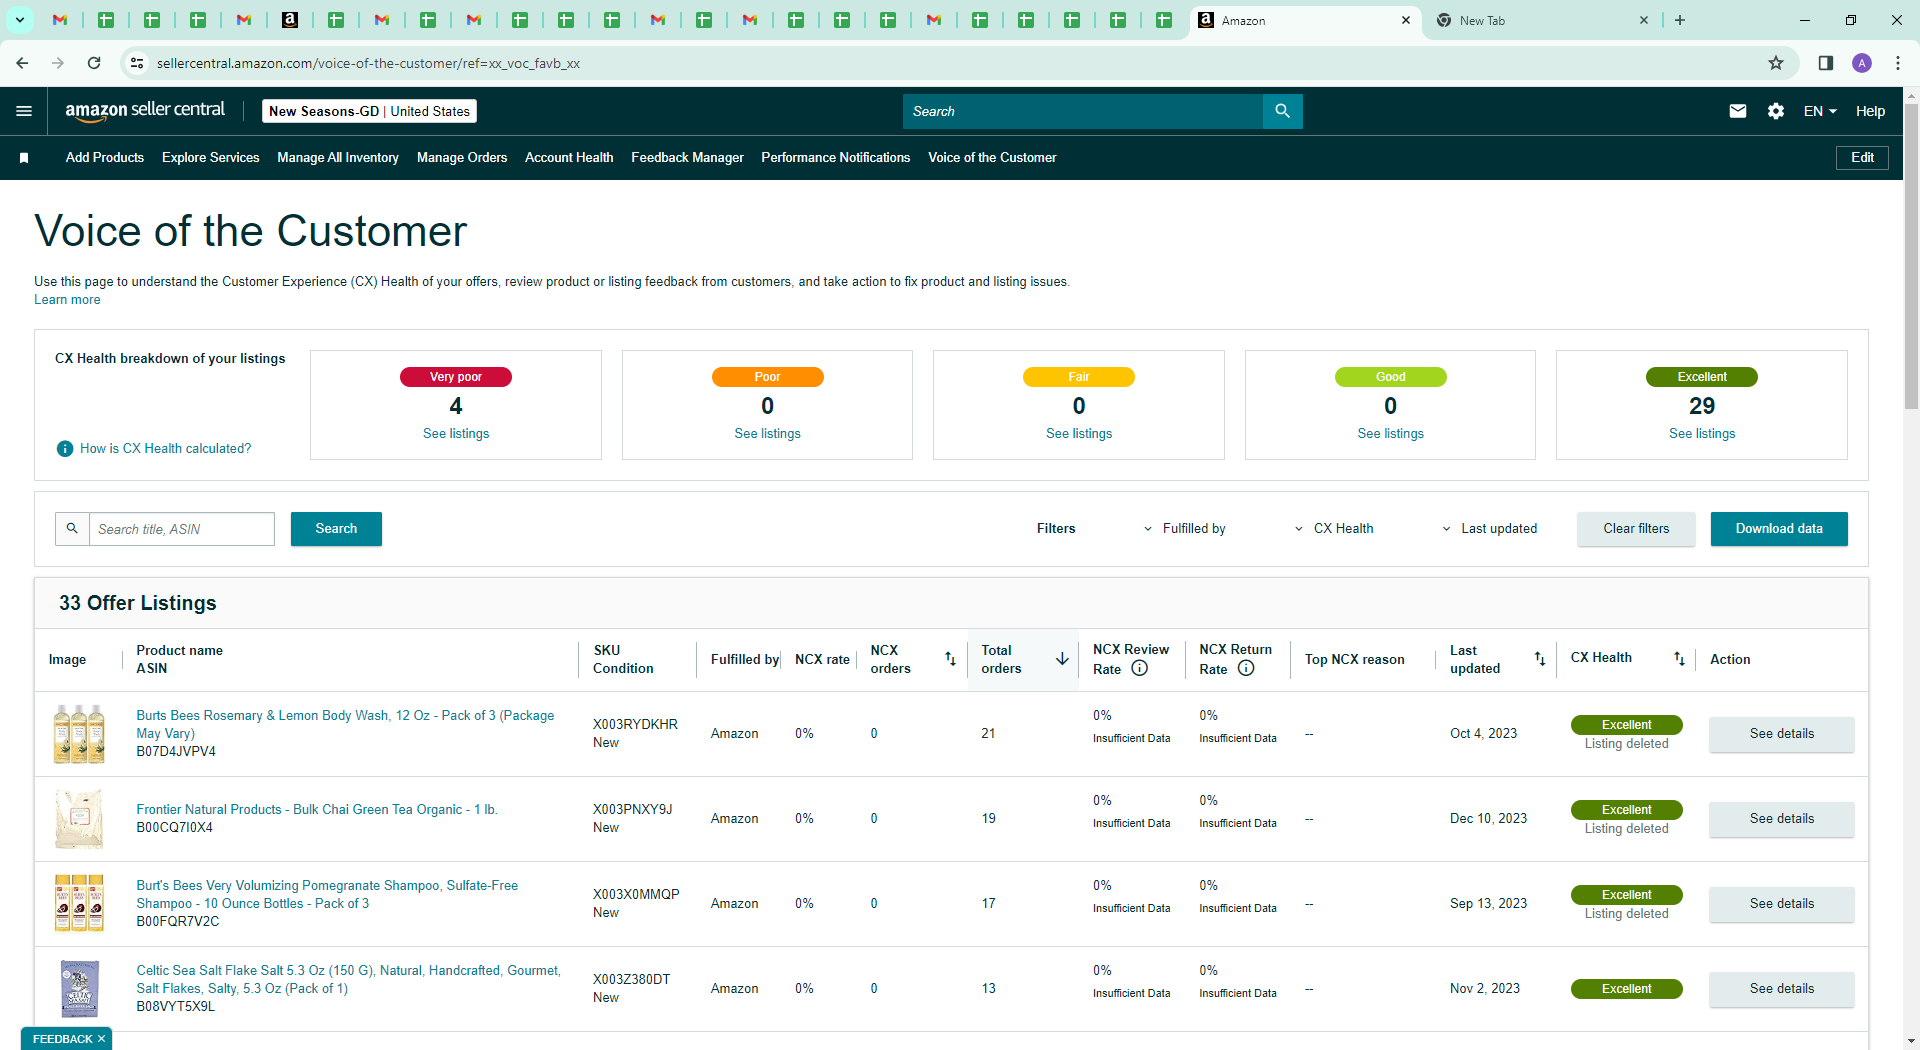The width and height of the screenshot is (1920, 1050).
Task: Click the magnifier search button in header
Action: (1282, 111)
